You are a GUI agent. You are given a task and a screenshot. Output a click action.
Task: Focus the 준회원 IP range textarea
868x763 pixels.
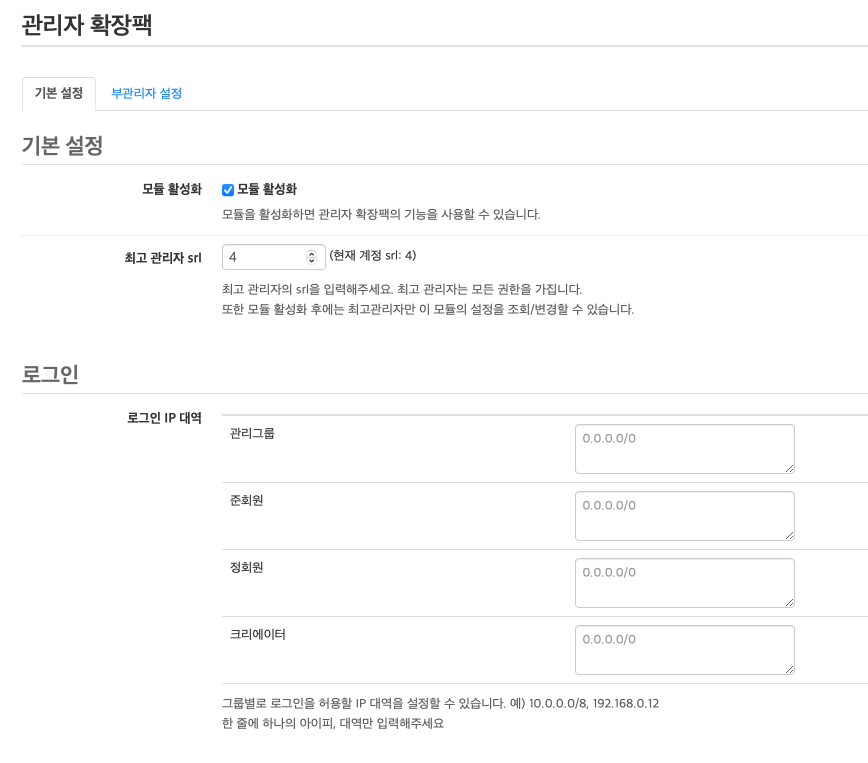[684, 515]
